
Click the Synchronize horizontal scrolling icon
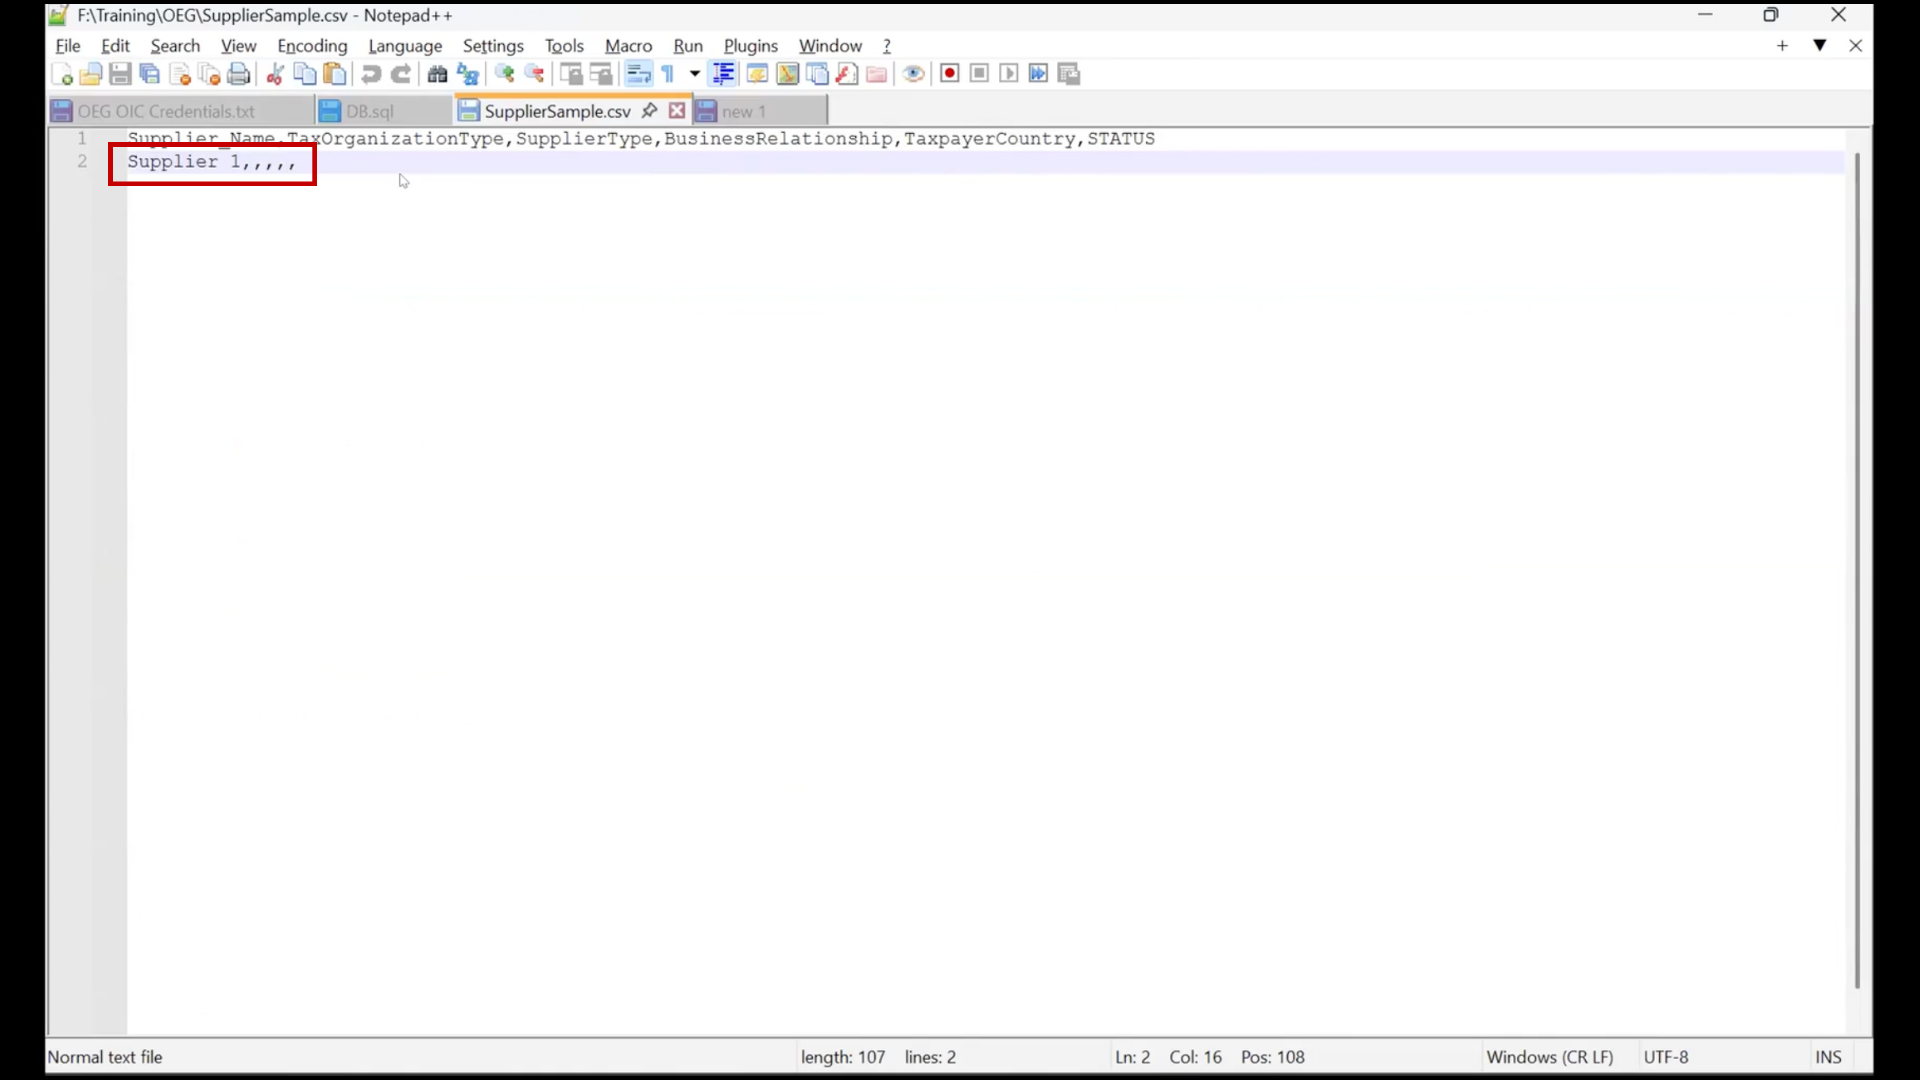coord(601,74)
